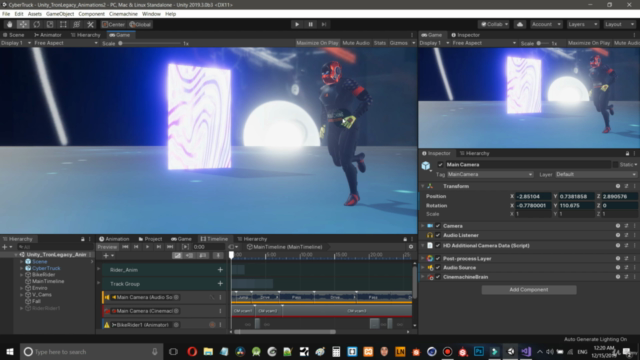Open the Layer Default dropdown
The height and width of the screenshot is (360, 640).
coord(596,175)
